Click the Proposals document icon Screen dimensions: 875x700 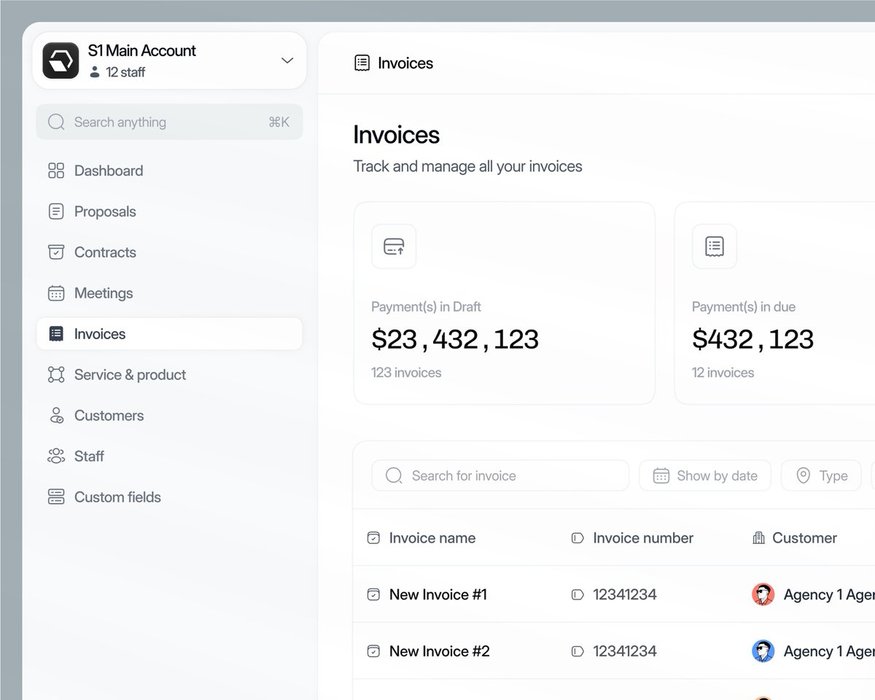click(x=56, y=212)
